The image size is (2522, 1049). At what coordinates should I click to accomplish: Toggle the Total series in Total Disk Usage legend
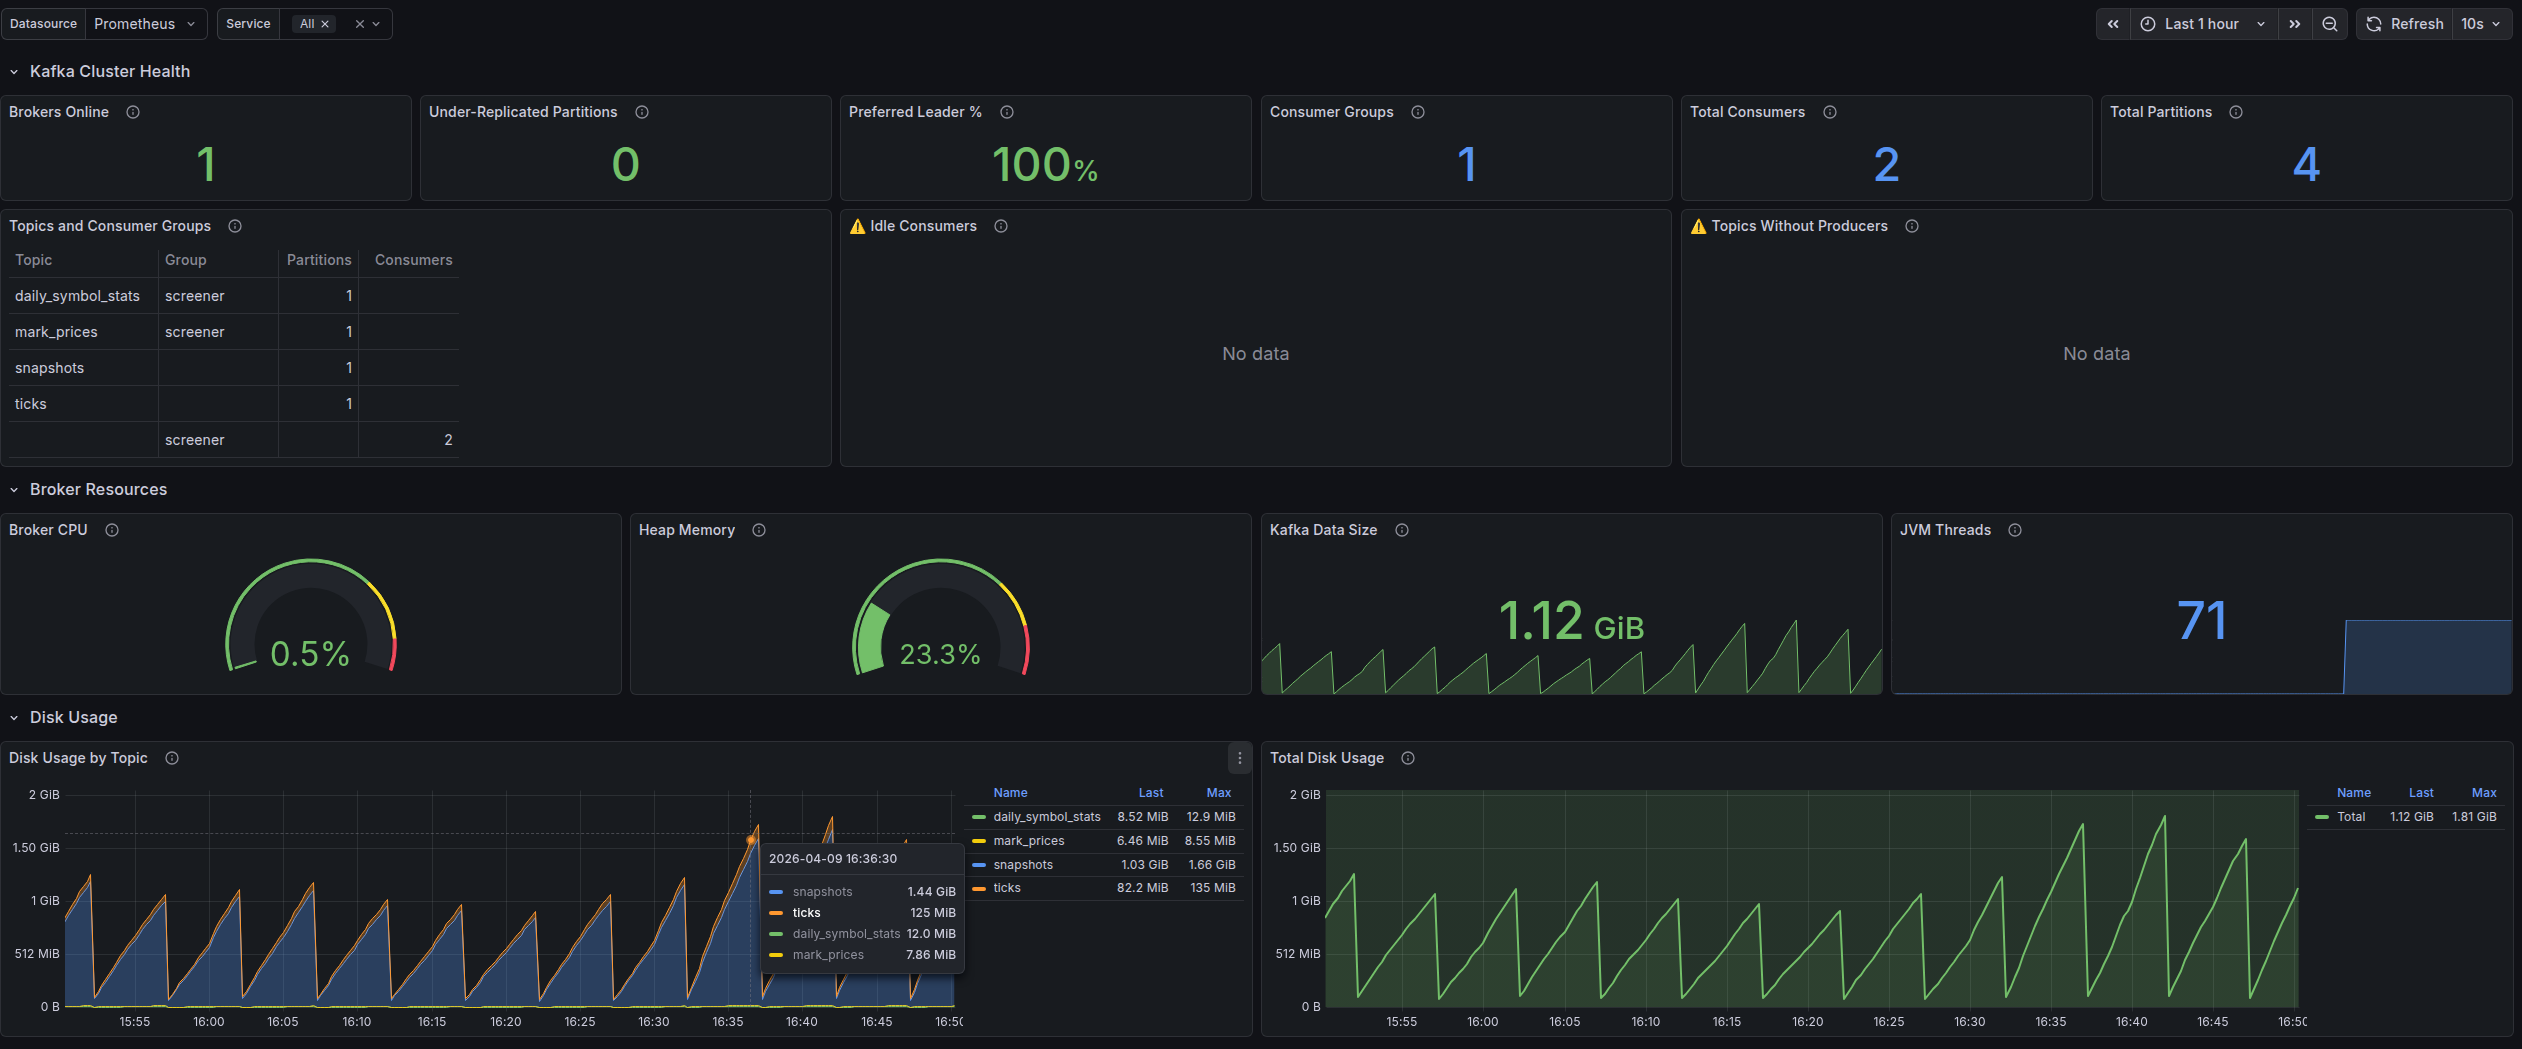pos(2351,816)
